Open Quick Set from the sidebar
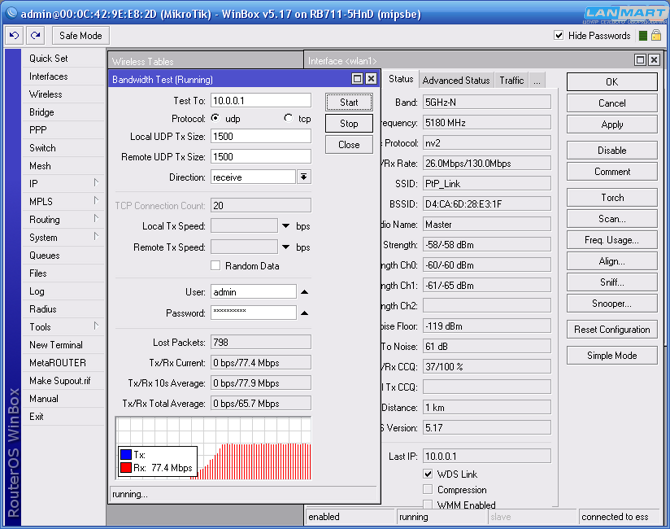 point(63,59)
